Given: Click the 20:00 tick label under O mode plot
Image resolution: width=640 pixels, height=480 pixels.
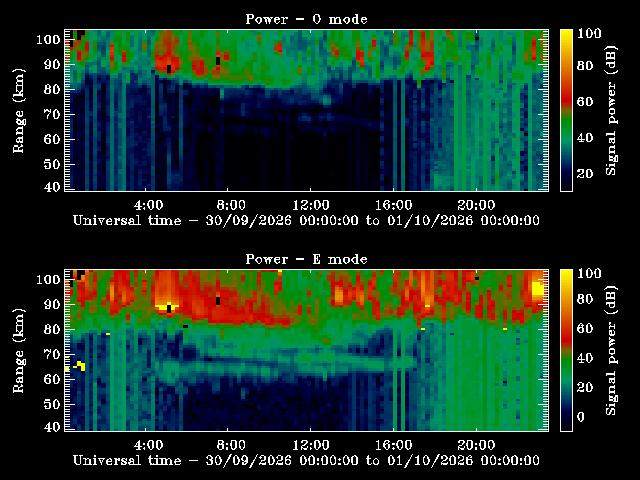Looking at the screenshot, I should pos(476,204).
